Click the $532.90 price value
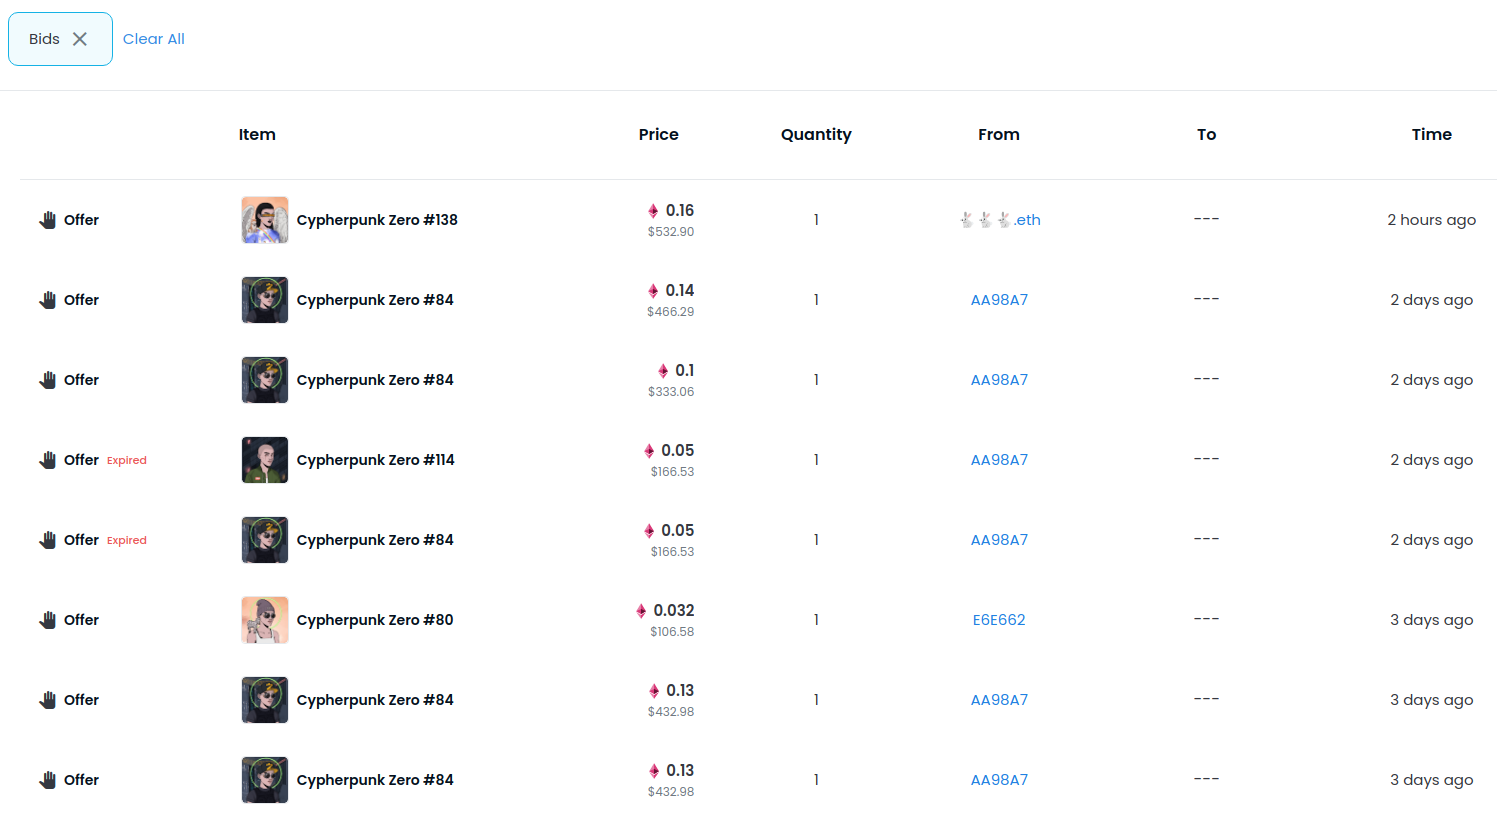The width and height of the screenshot is (1497, 814). point(671,232)
